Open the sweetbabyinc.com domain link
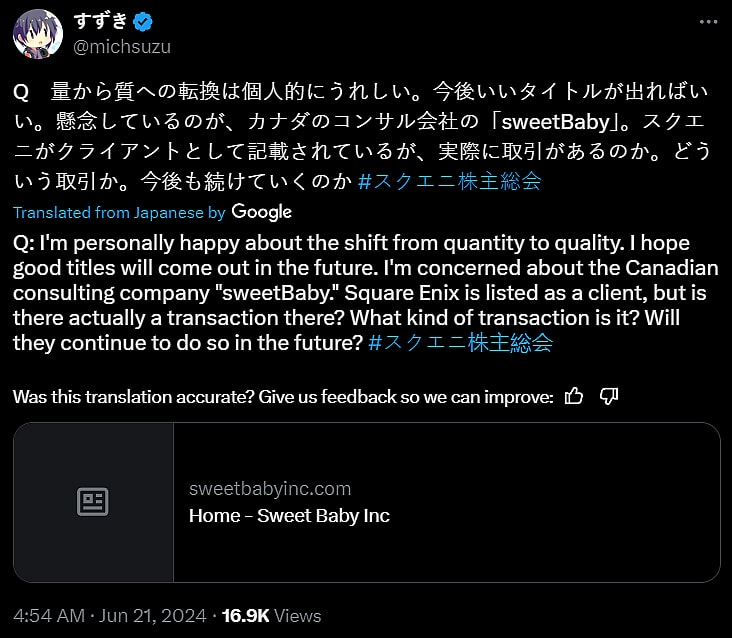 pyautogui.click(x=270, y=489)
